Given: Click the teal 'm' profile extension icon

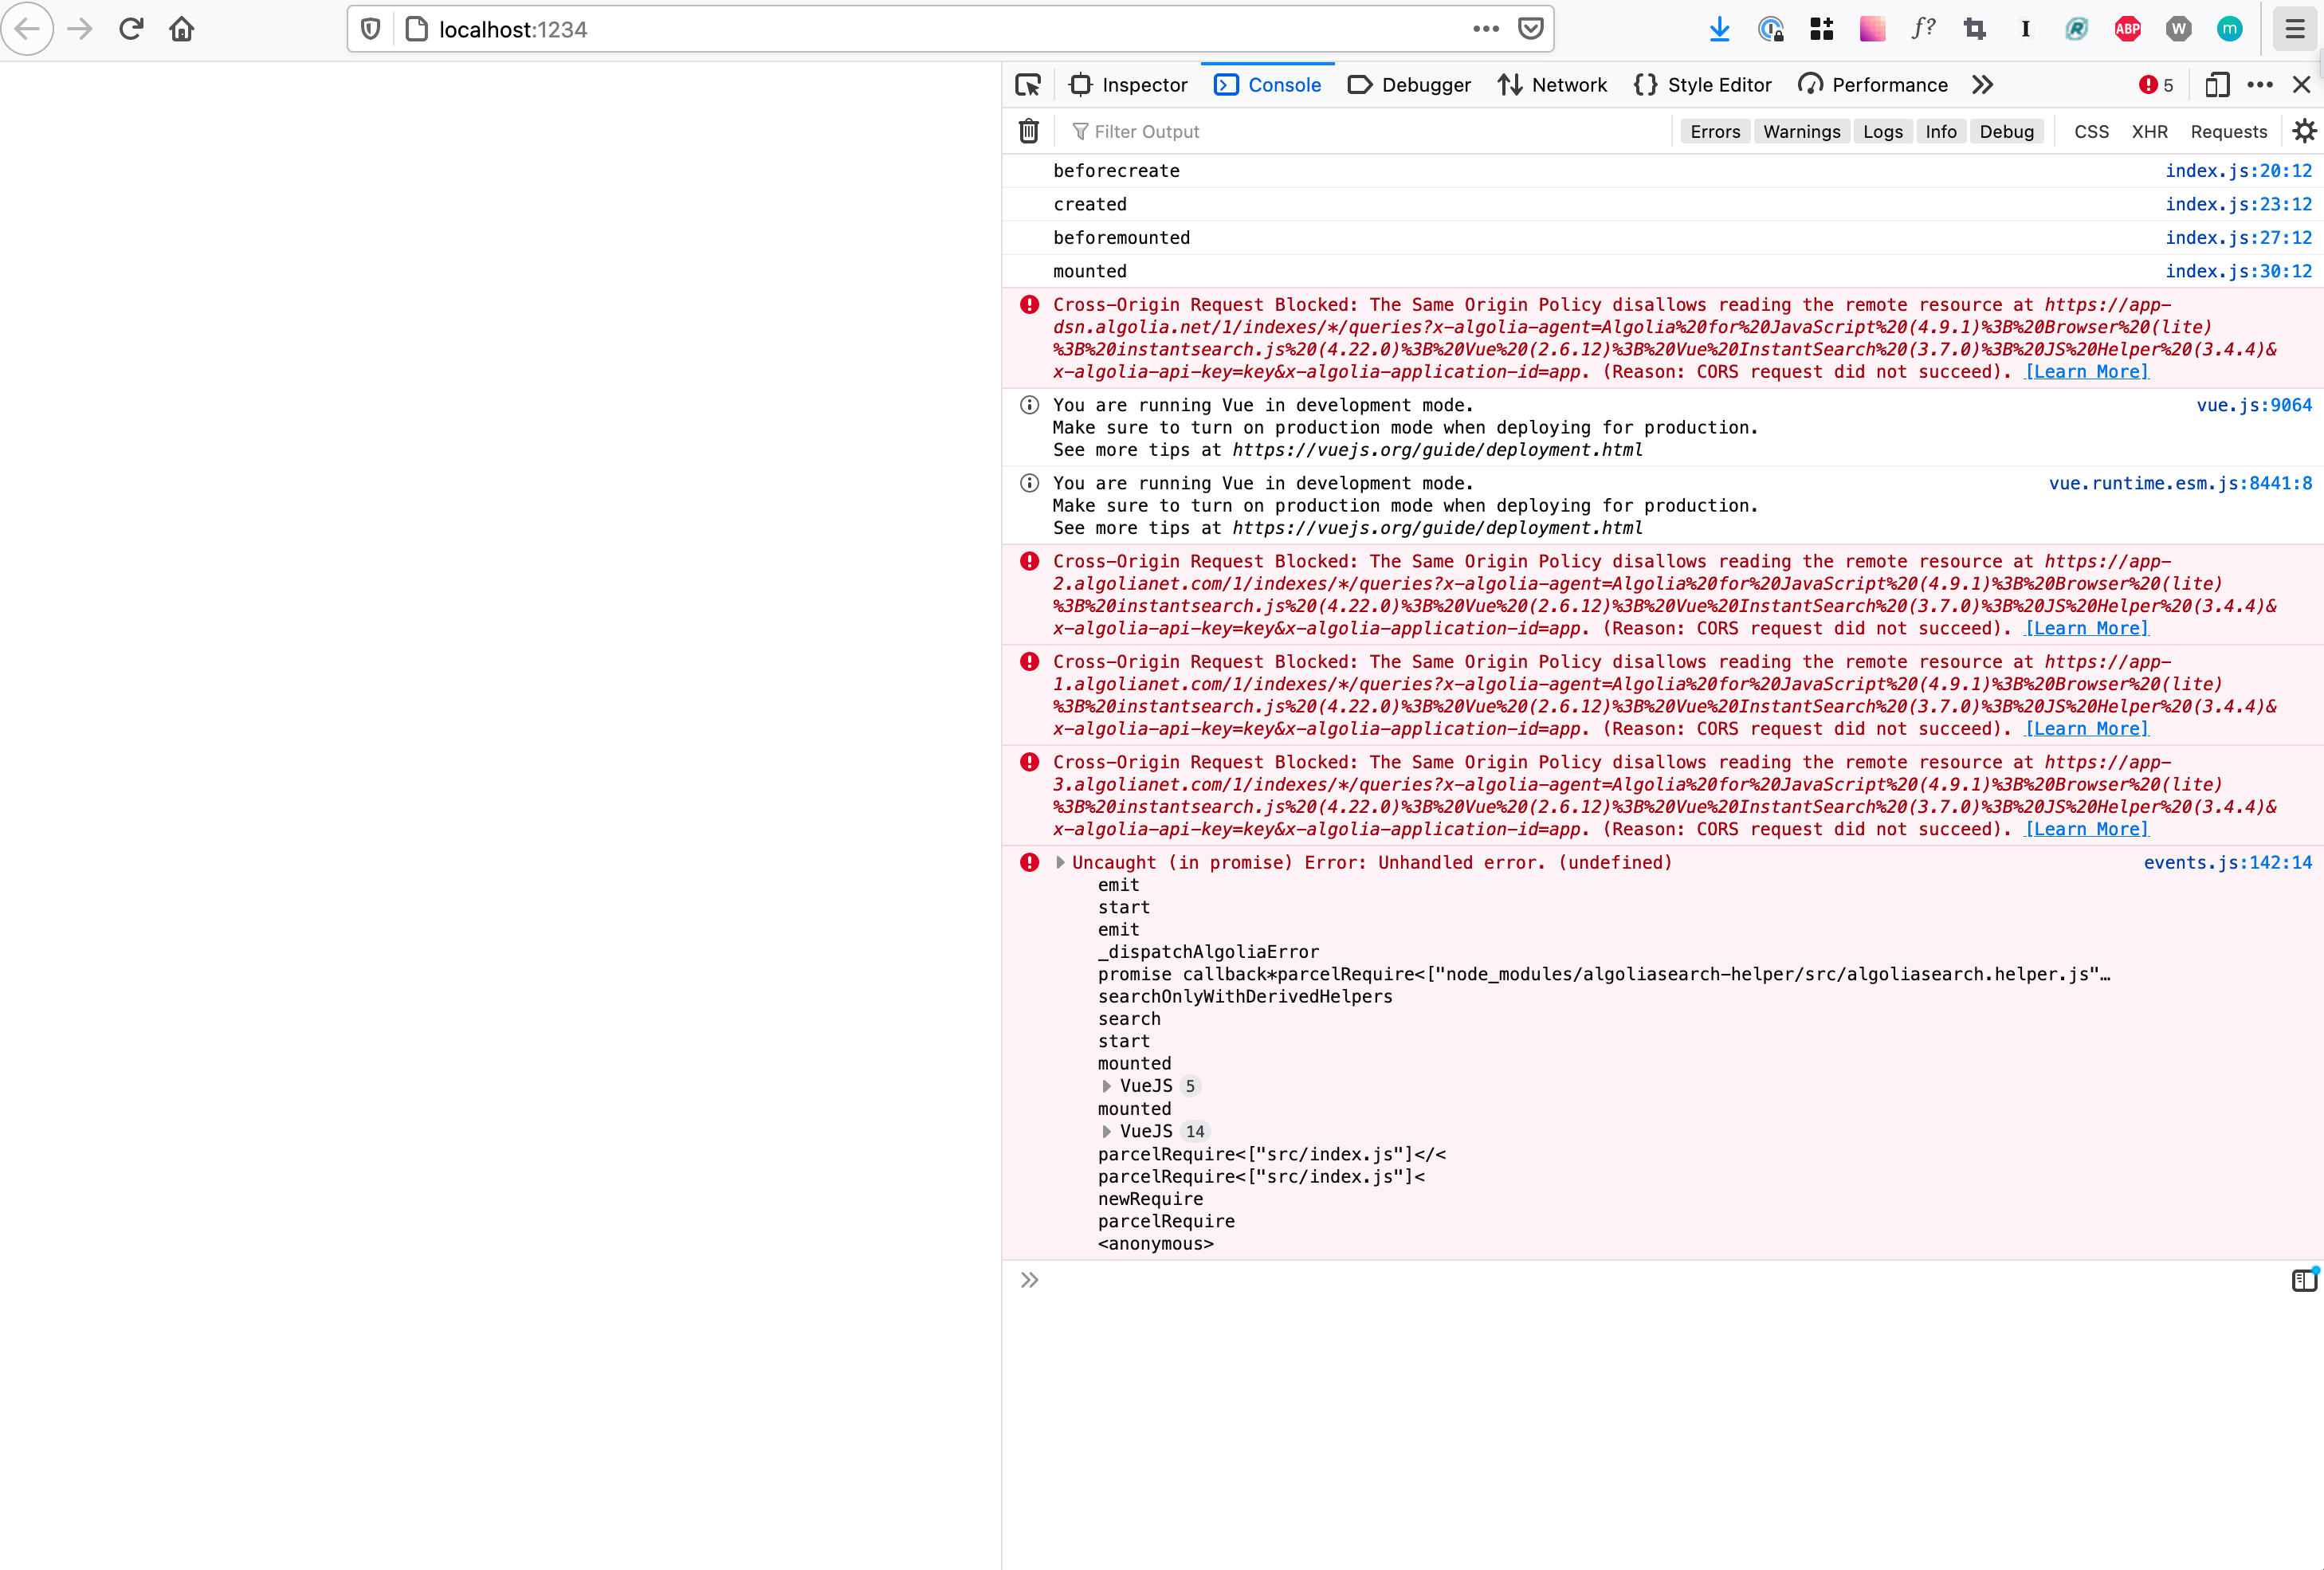Looking at the screenshot, I should pos(2229,29).
